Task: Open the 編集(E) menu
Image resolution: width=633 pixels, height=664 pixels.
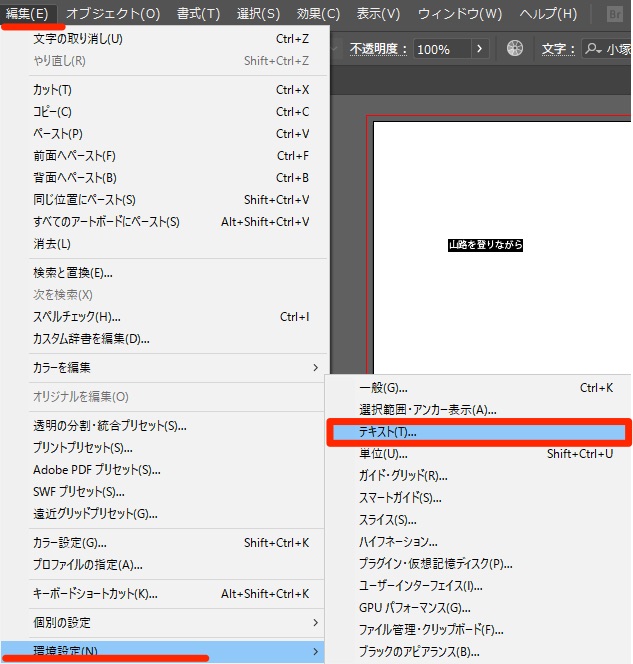Action: (x=27, y=14)
